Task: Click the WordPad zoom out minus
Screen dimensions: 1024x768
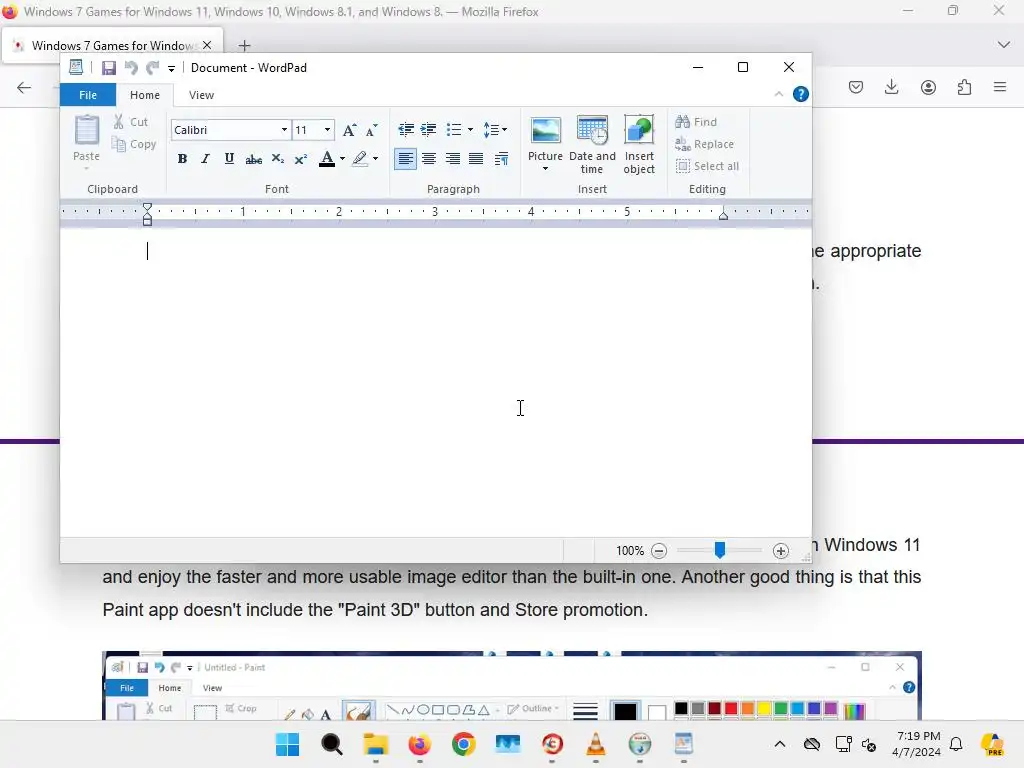Action: (659, 551)
